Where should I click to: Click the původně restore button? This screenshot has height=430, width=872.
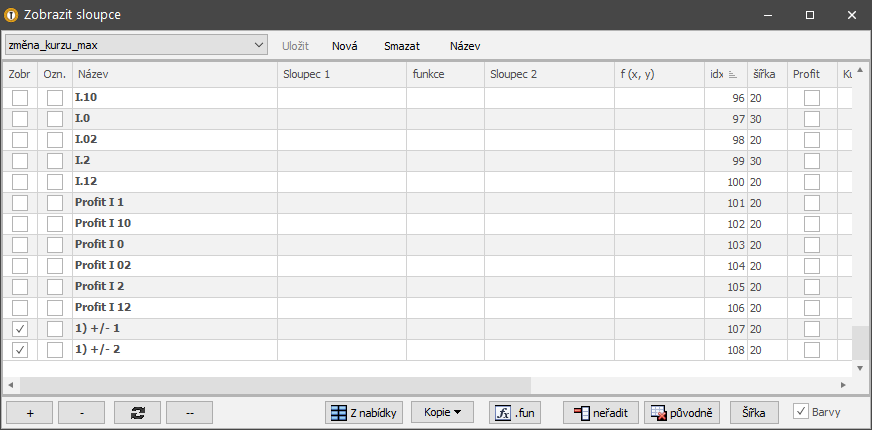coord(683,412)
